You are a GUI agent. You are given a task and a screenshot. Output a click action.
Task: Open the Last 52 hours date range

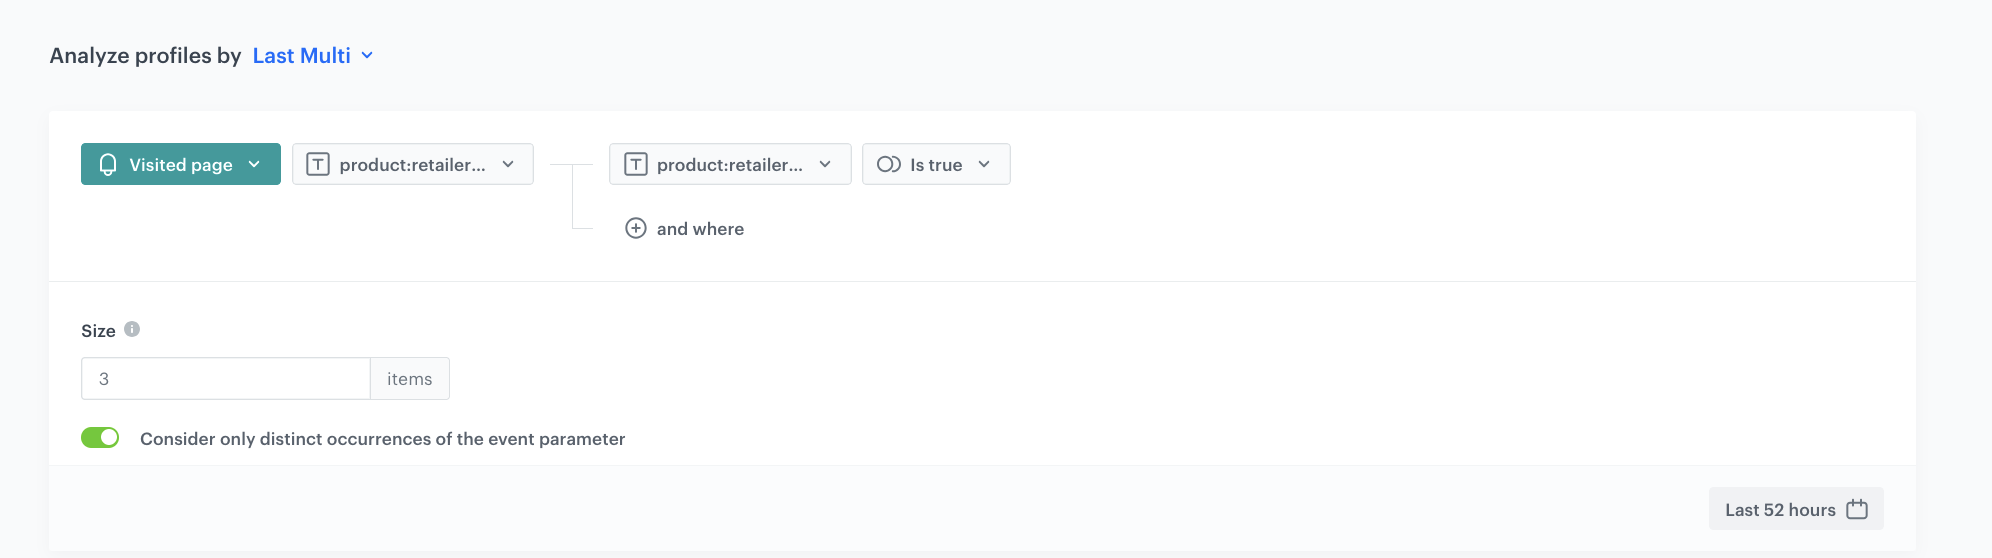tap(1780, 510)
